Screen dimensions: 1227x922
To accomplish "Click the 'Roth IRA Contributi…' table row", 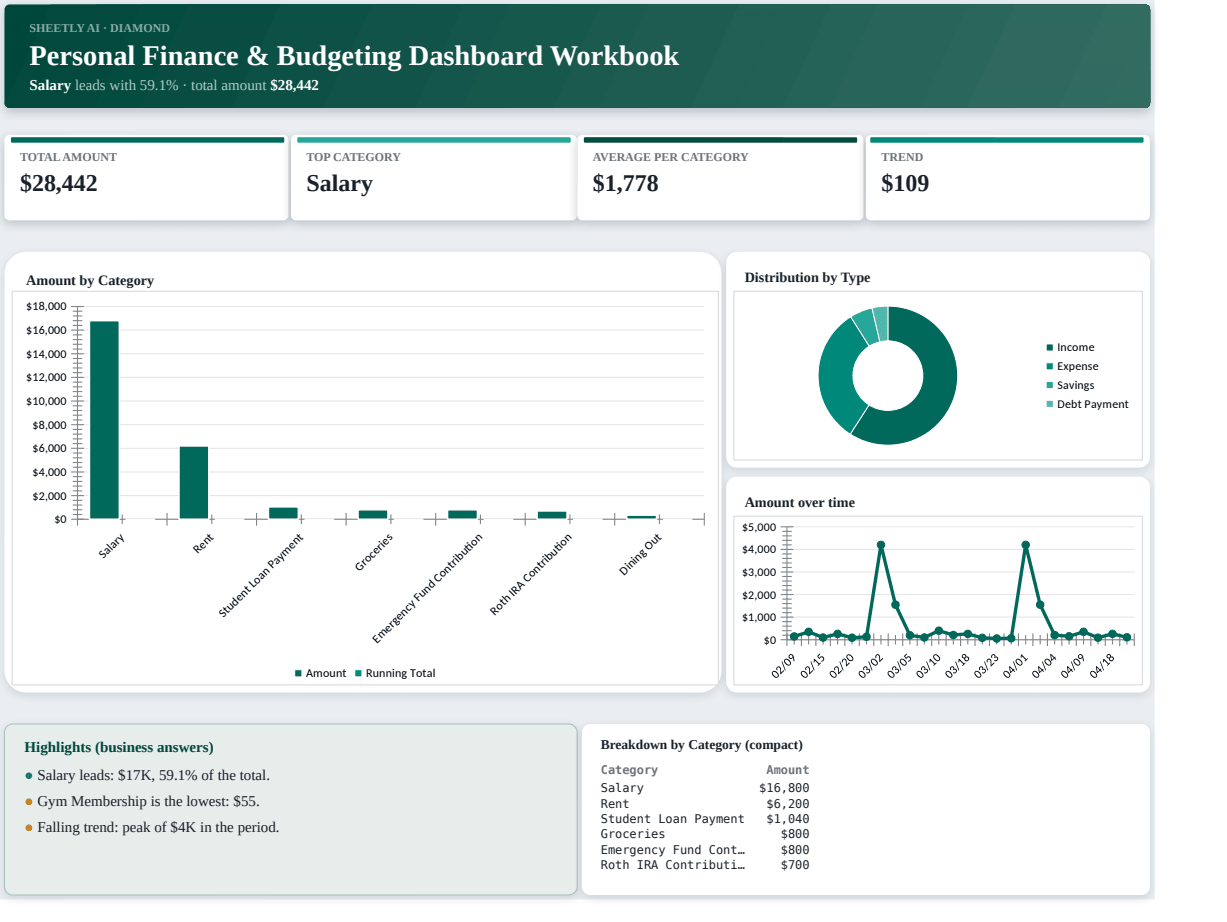I will click(x=705, y=865).
